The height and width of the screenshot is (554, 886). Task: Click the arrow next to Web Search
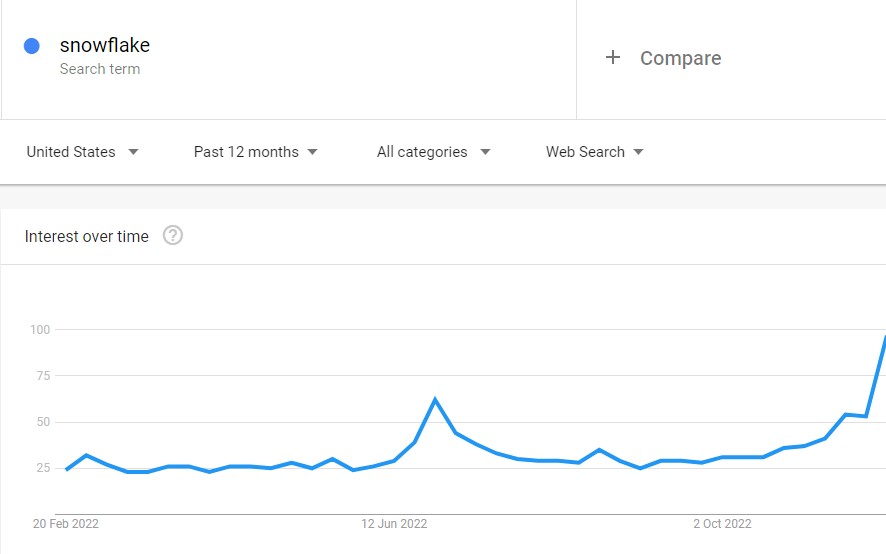tap(639, 152)
